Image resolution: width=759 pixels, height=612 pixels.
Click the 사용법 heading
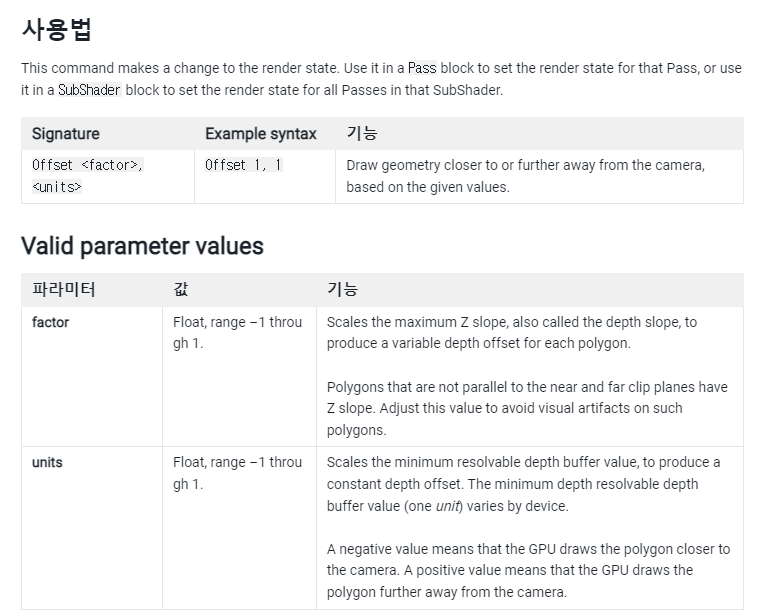[x=56, y=29]
